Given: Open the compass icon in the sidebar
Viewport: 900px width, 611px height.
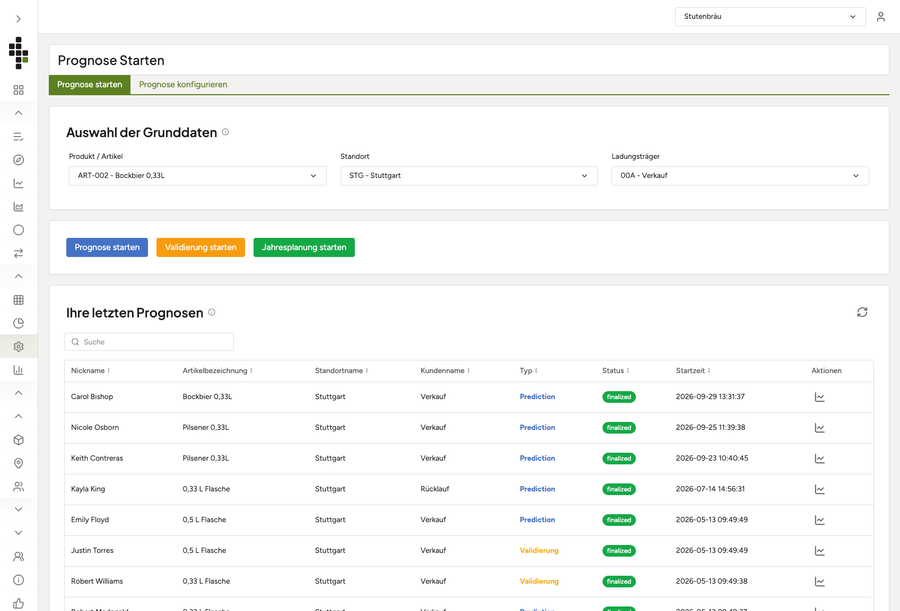Looking at the screenshot, I should (18, 160).
